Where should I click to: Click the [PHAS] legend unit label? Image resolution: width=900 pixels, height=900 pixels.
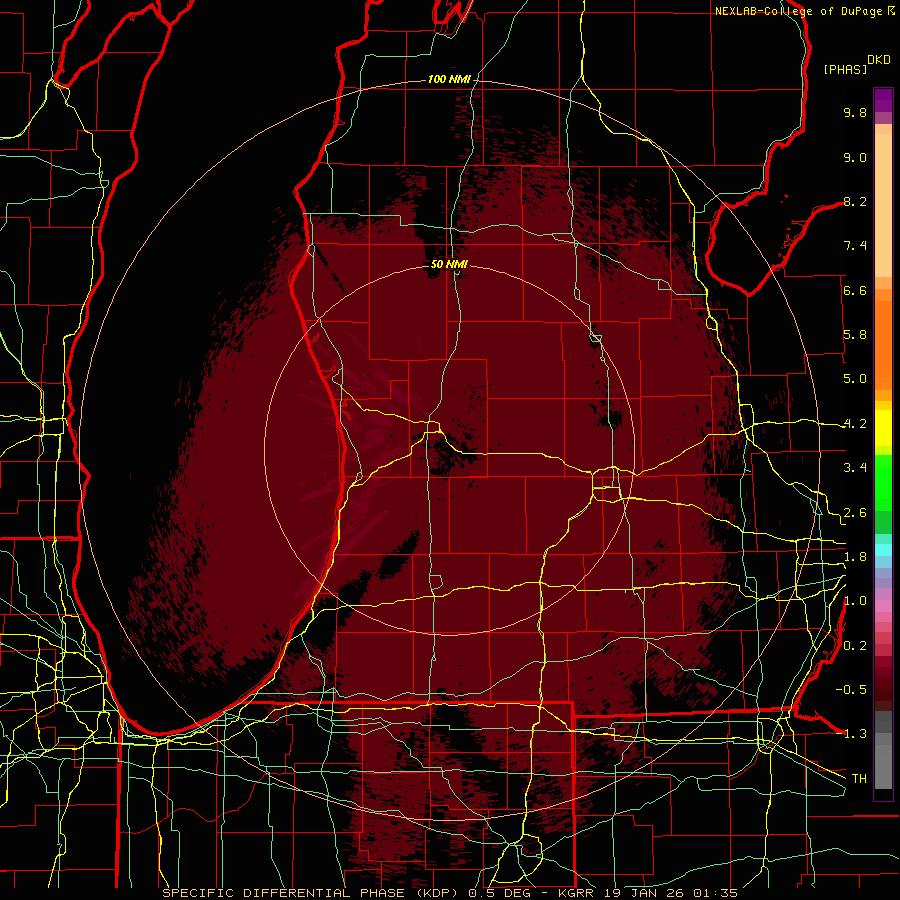[845, 69]
